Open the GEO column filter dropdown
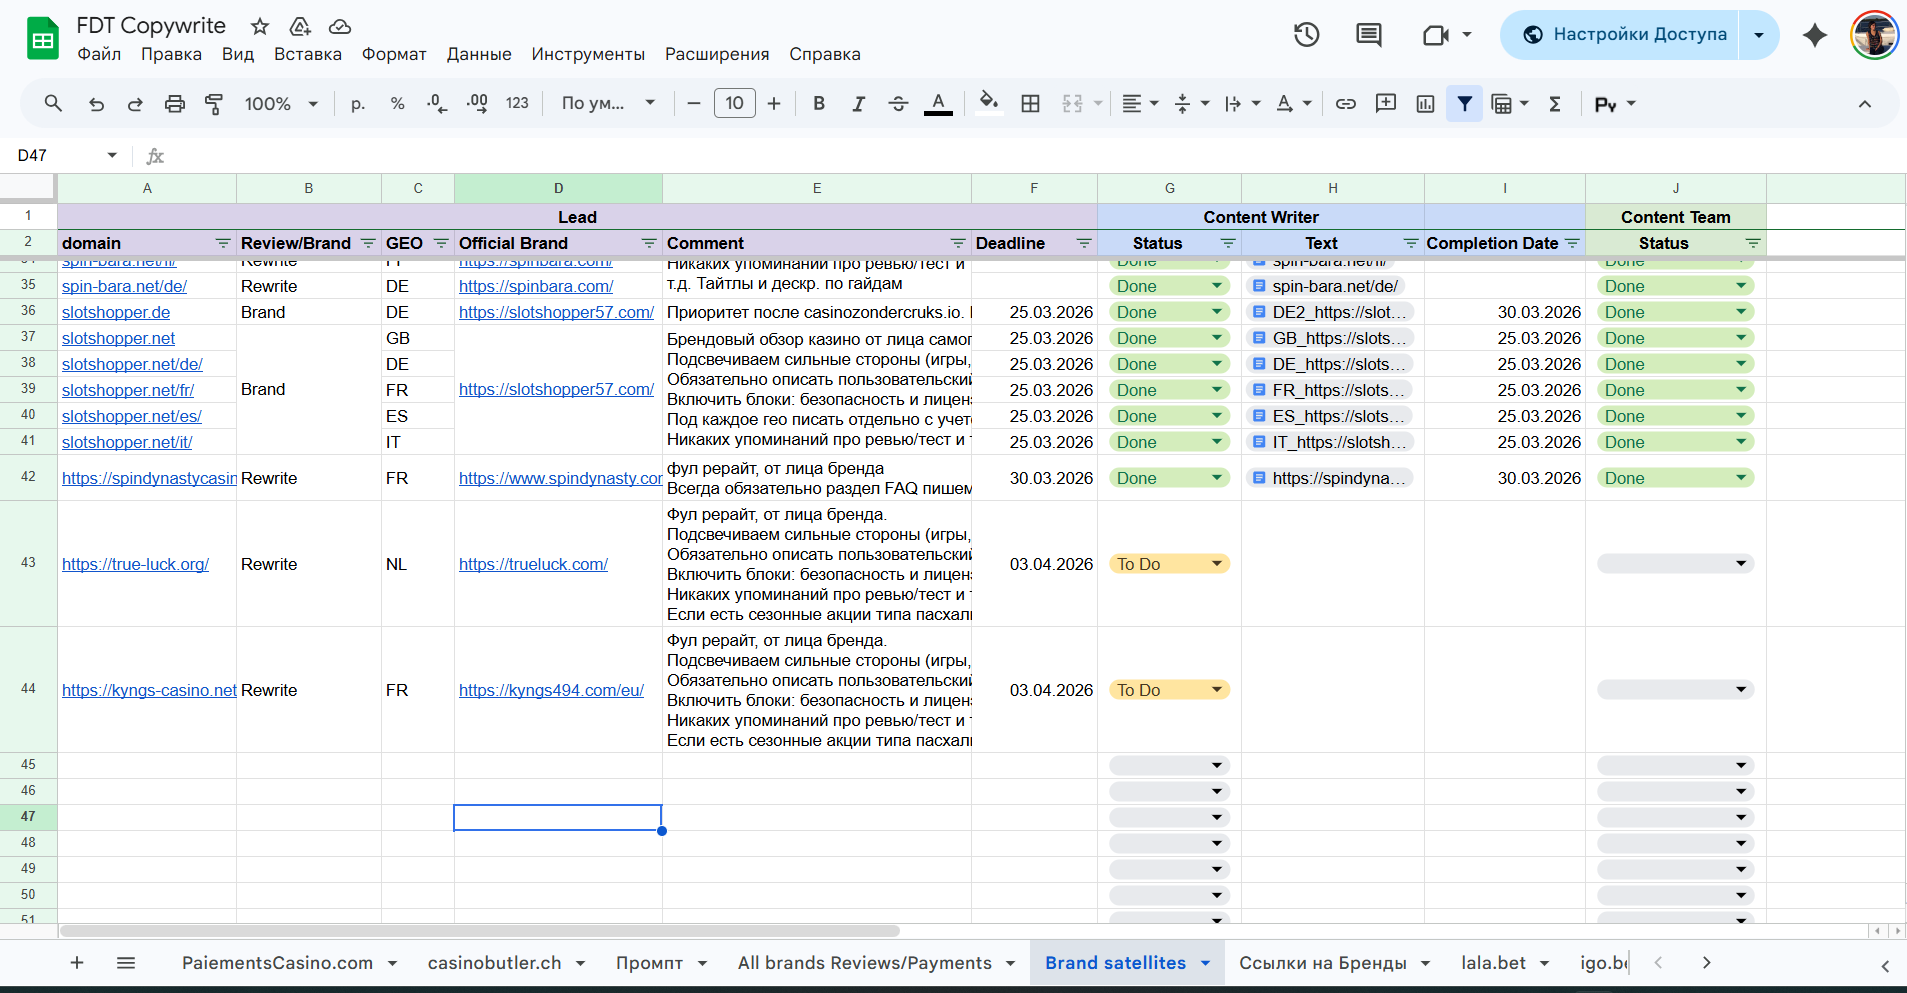 pyautogui.click(x=441, y=244)
